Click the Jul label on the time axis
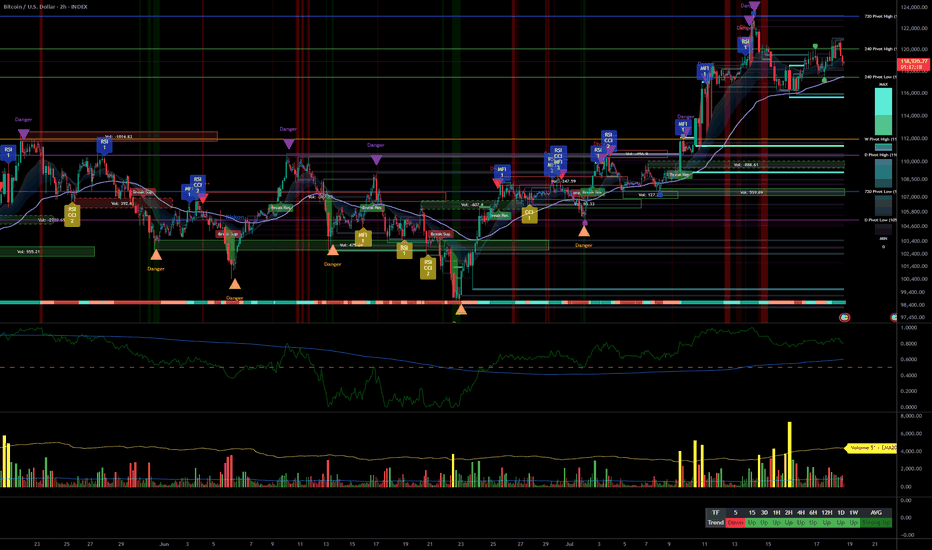Viewport: 932px width, 550px height. pos(569,543)
